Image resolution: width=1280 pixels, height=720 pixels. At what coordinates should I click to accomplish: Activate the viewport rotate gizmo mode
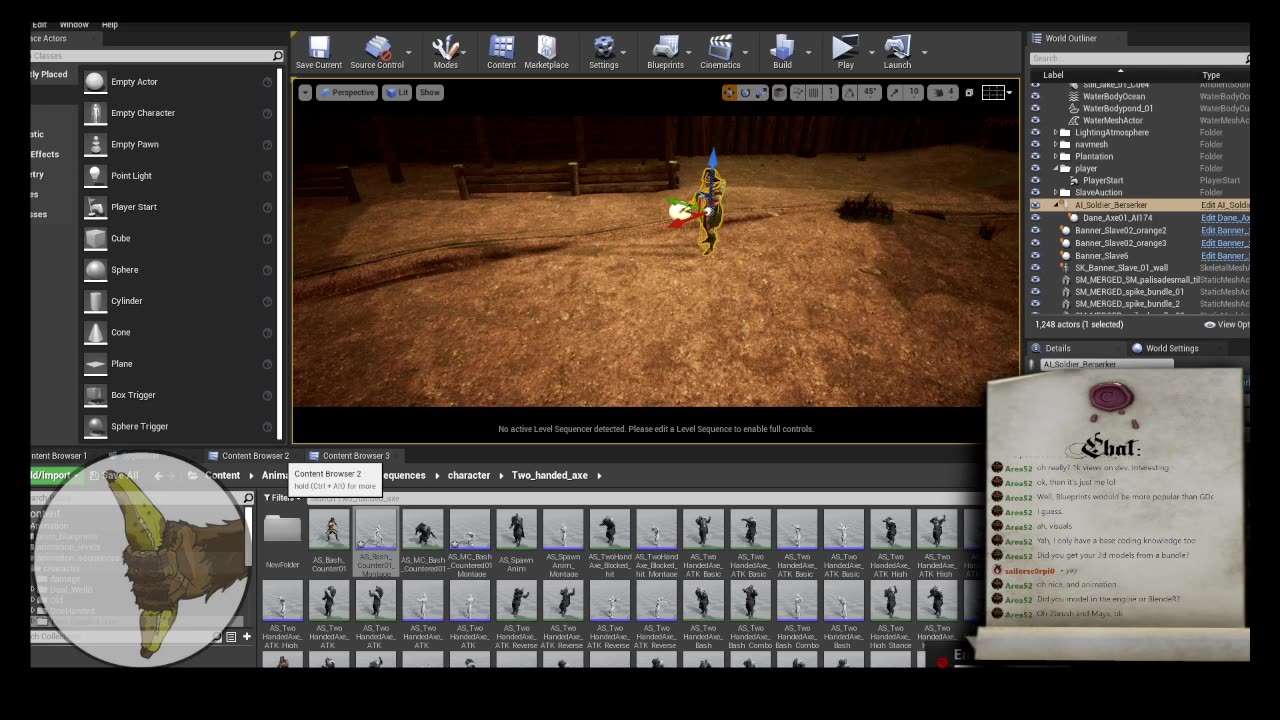pos(745,92)
